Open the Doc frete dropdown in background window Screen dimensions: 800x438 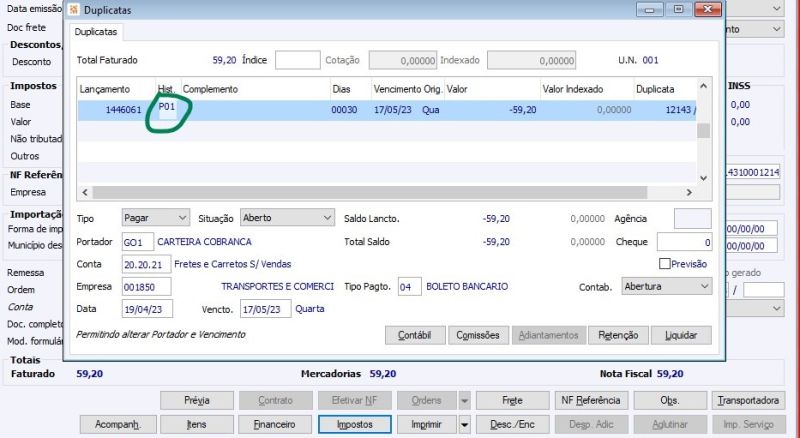(x=777, y=29)
